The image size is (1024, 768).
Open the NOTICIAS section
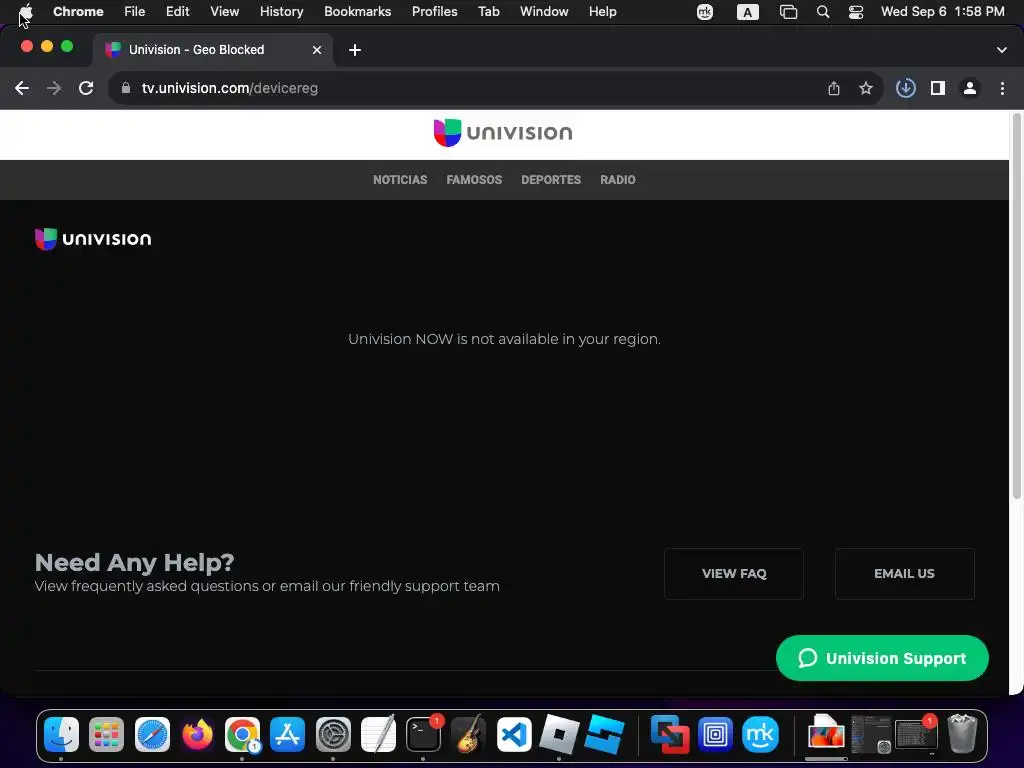pyautogui.click(x=400, y=180)
